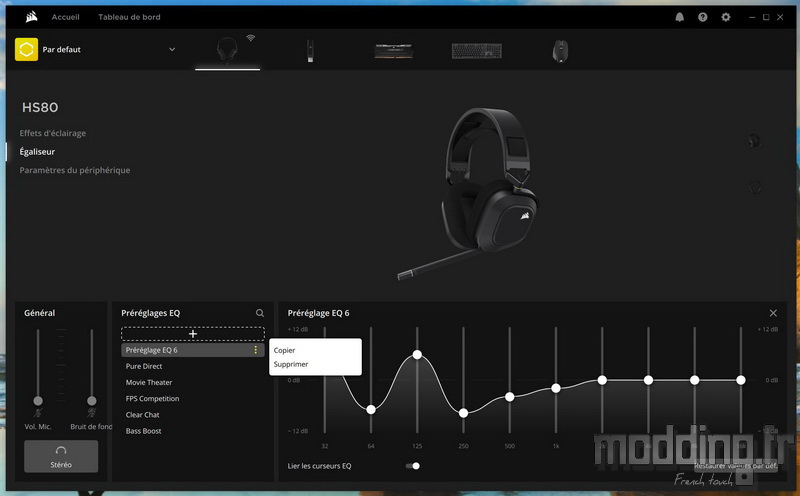Screen dimensions: 800x496
Task: Click the HS80 device title
Action: (x=40, y=107)
